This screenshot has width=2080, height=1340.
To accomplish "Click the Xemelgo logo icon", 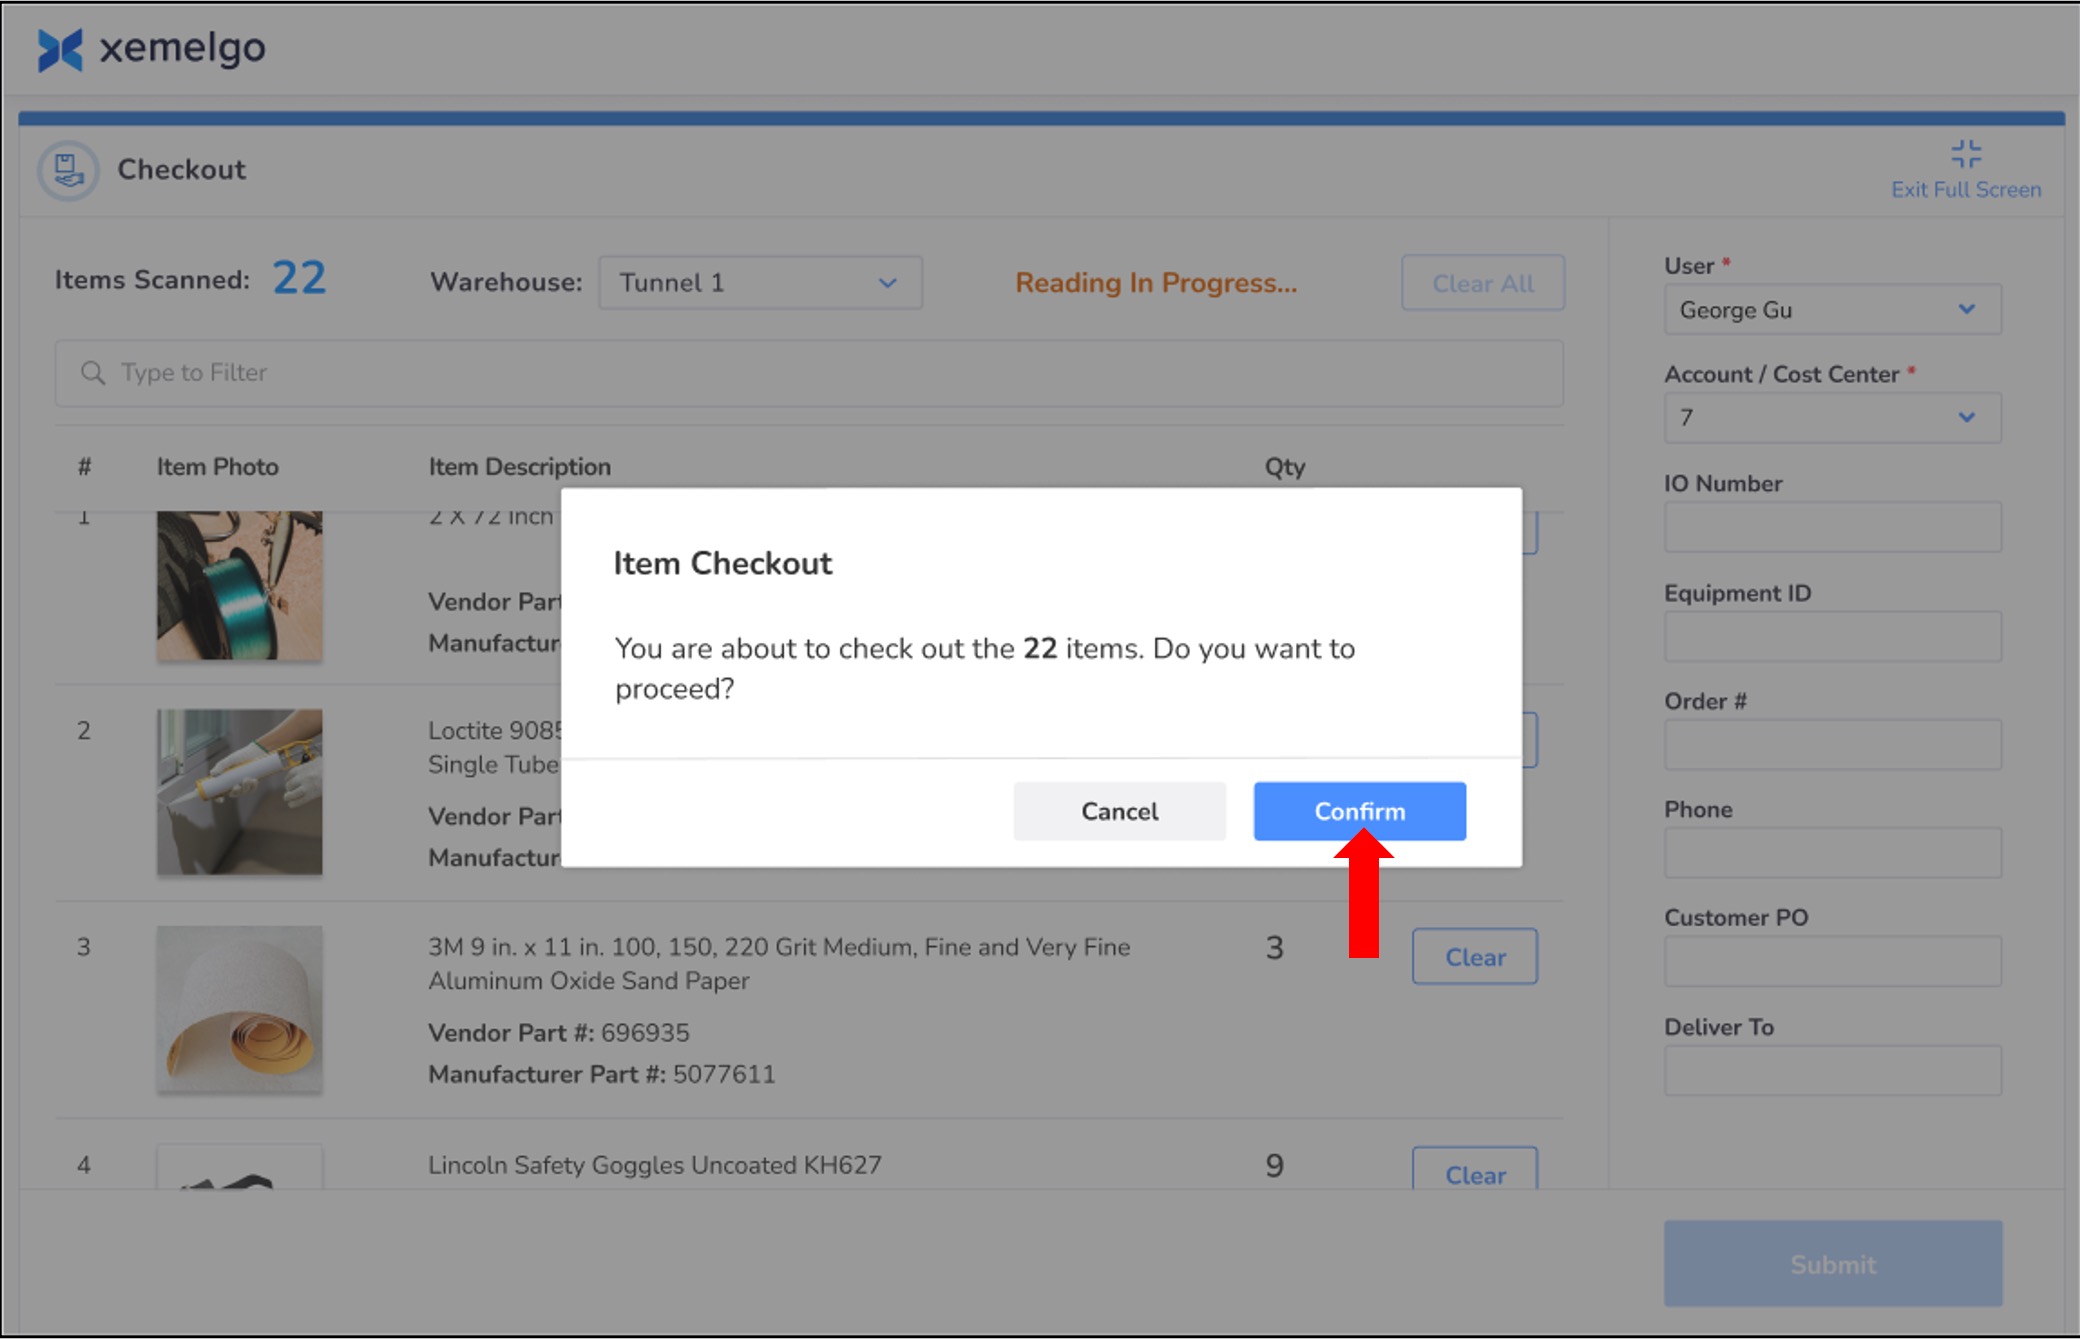I will pos(59,50).
